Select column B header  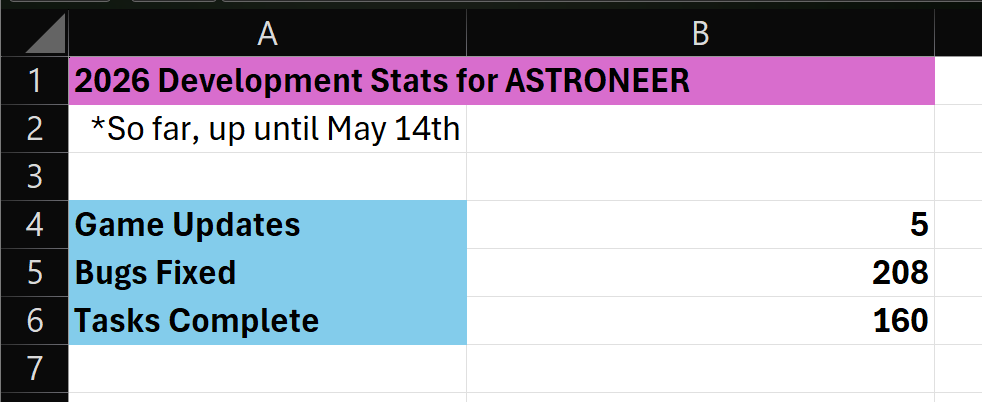click(x=700, y=33)
